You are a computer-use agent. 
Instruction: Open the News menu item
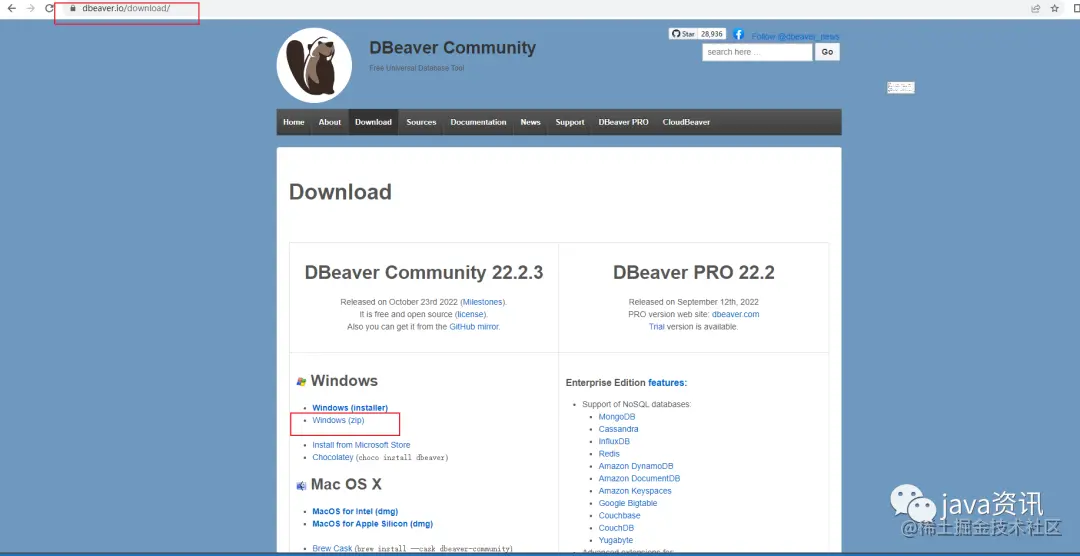point(530,122)
